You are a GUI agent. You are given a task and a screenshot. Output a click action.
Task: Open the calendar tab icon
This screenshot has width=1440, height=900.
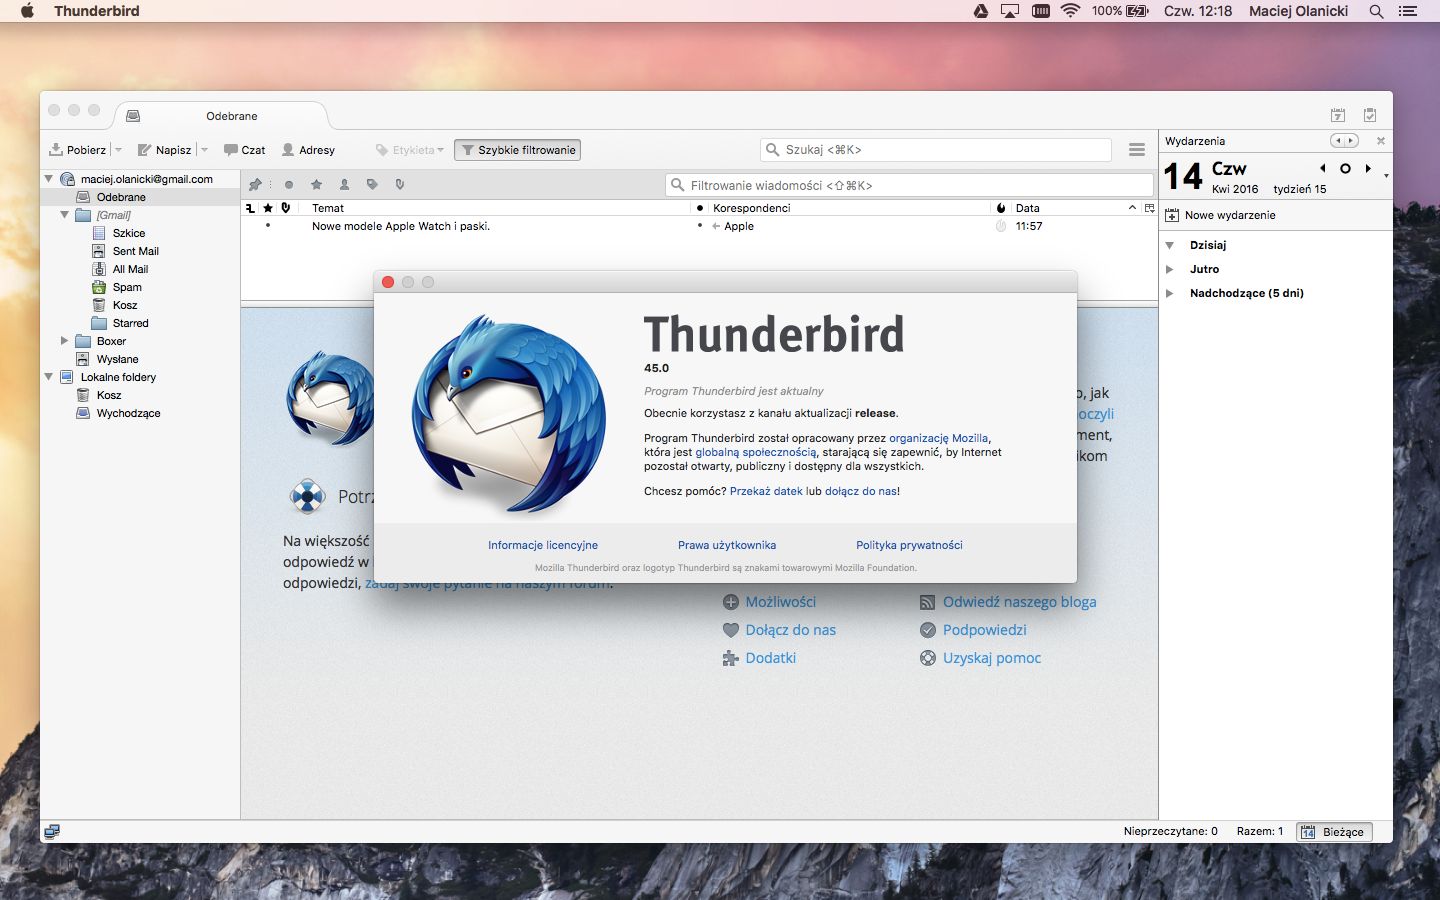click(x=1338, y=115)
